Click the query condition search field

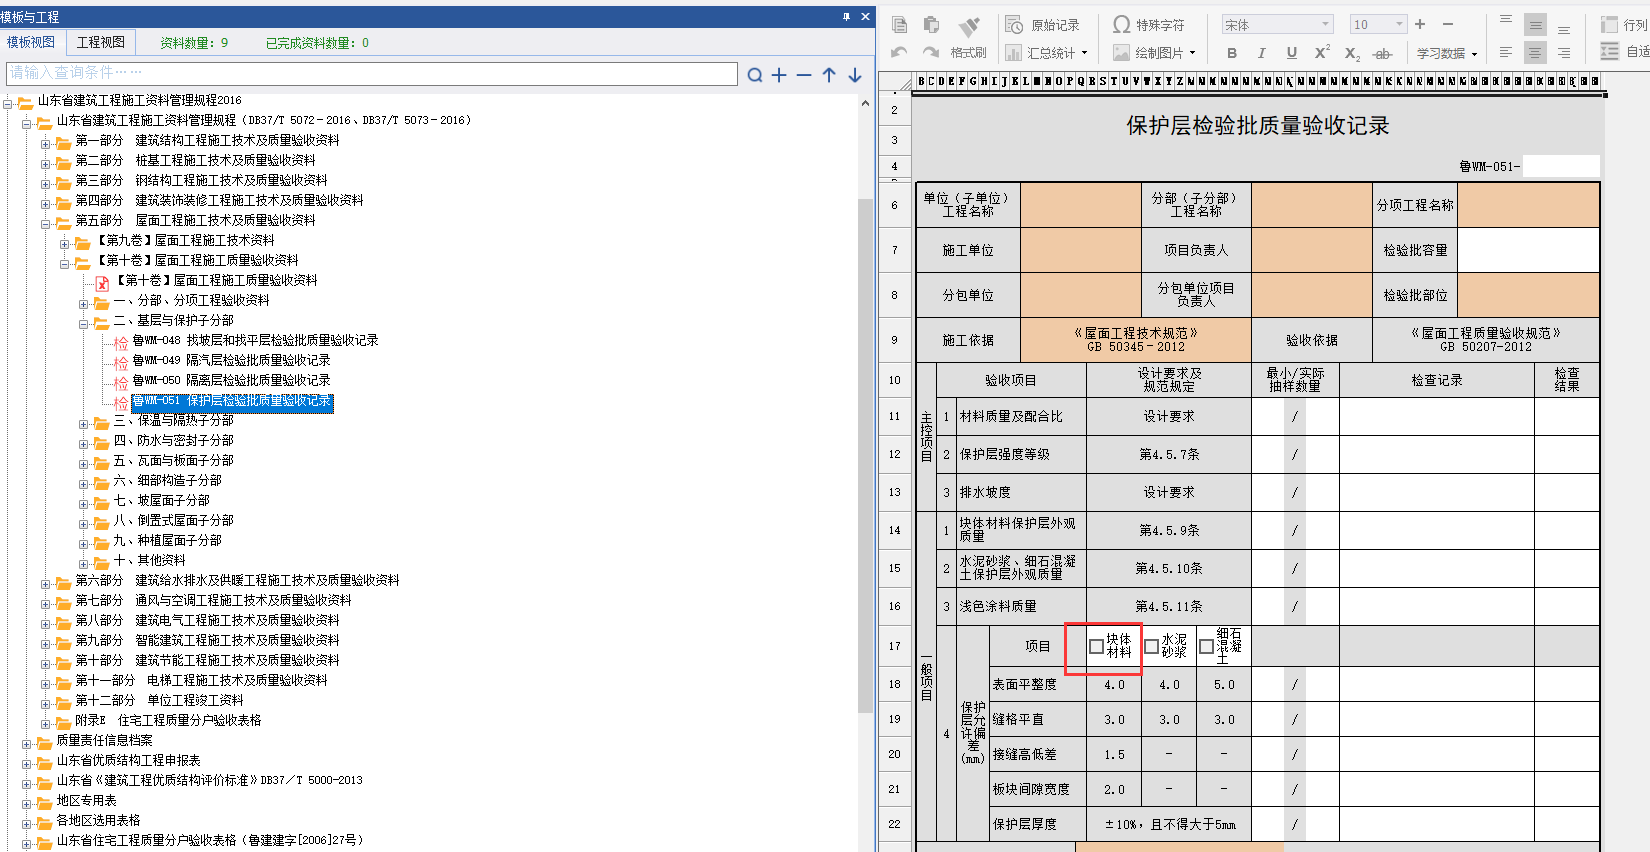coord(372,73)
